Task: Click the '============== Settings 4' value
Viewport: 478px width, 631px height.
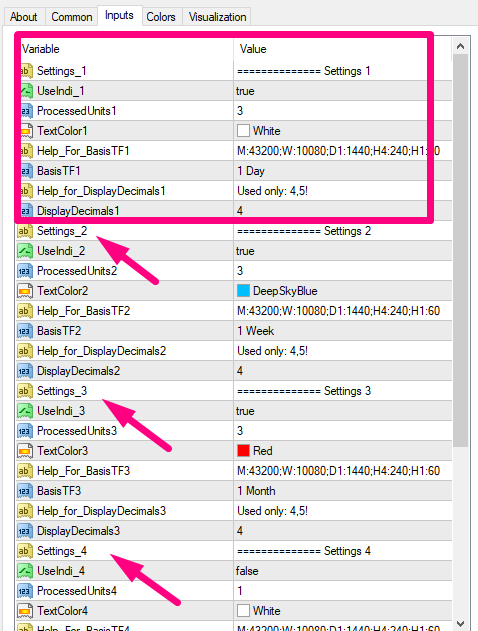Action: point(304,551)
